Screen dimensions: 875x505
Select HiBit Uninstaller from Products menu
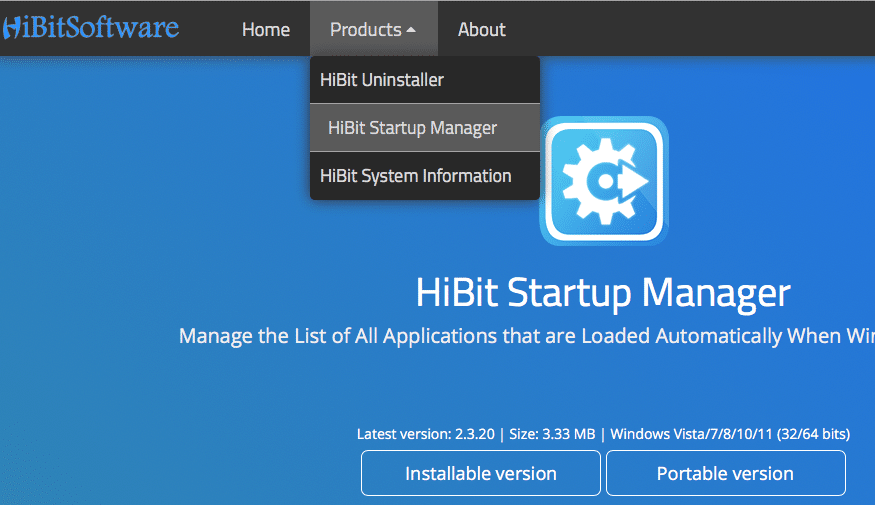coord(425,80)
